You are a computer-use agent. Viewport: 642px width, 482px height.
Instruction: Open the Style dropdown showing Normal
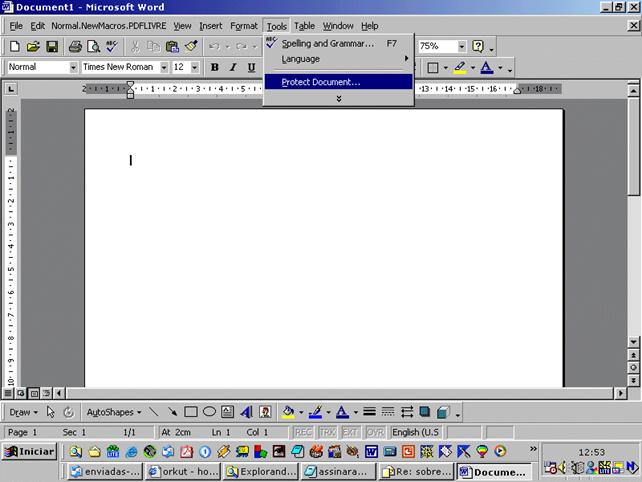[73, 67]
